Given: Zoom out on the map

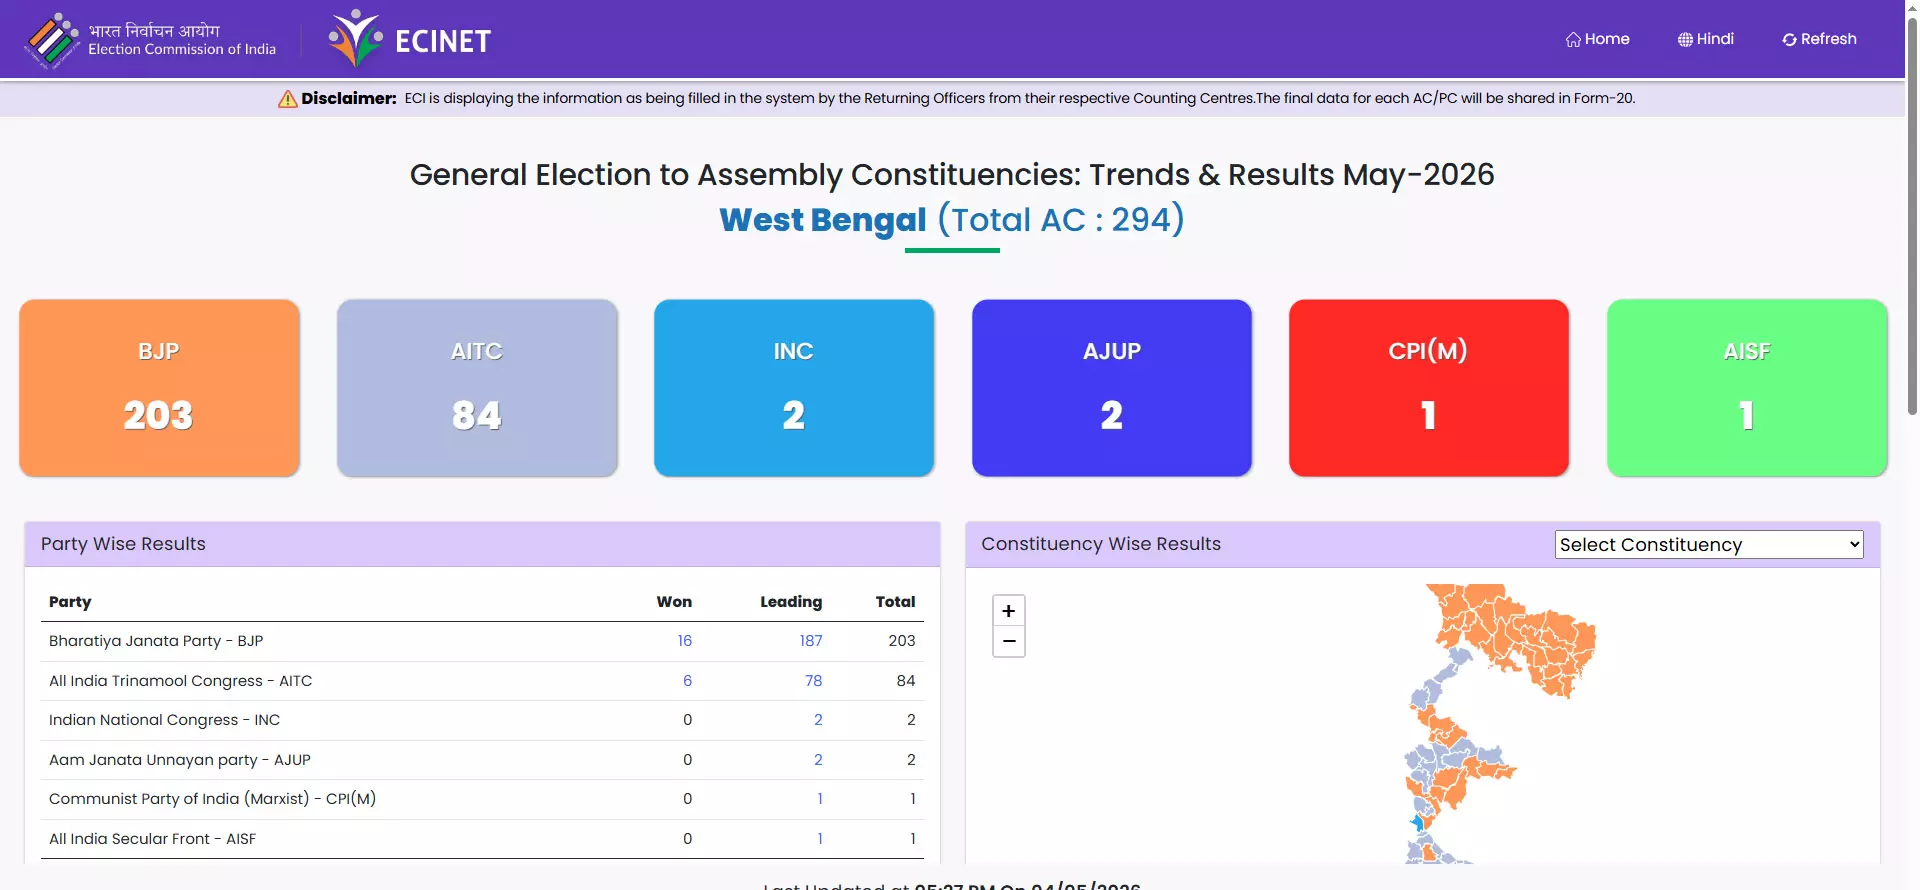Looking at the screenshot, I should [1008, 641].
